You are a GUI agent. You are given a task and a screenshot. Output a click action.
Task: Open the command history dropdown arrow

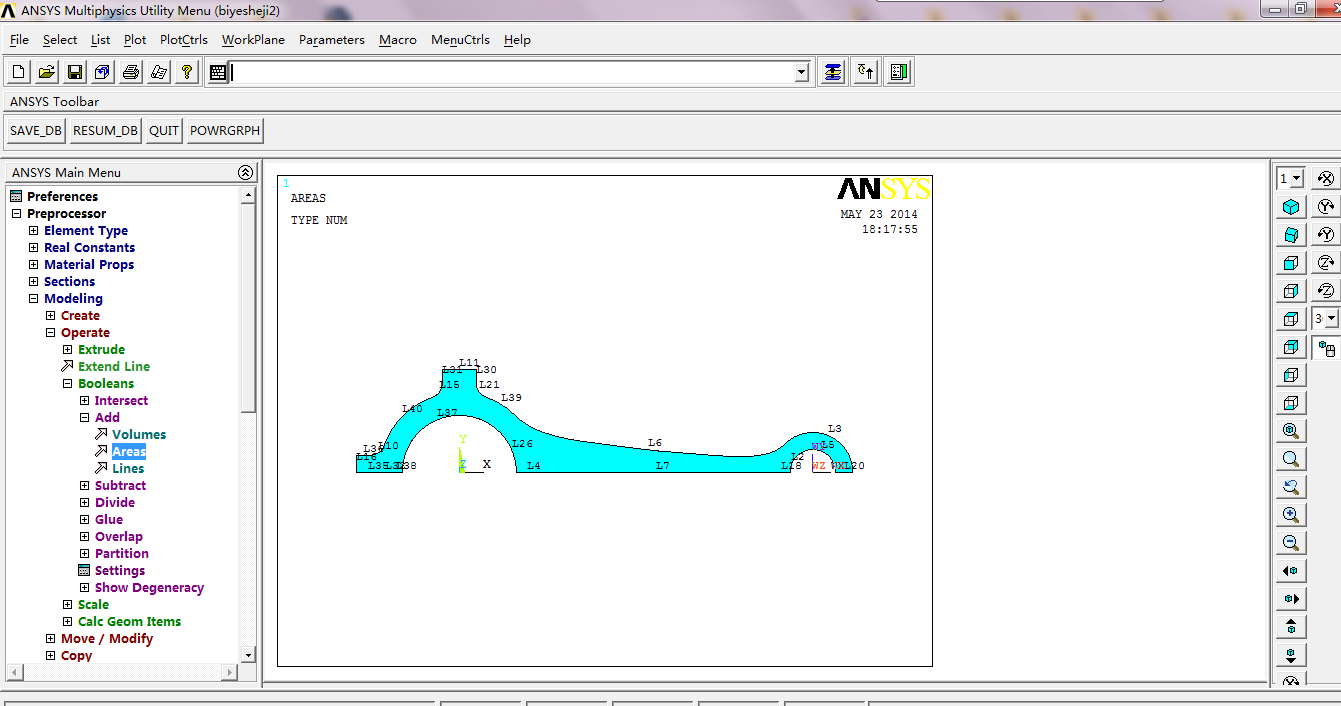[x=802, y=72]
